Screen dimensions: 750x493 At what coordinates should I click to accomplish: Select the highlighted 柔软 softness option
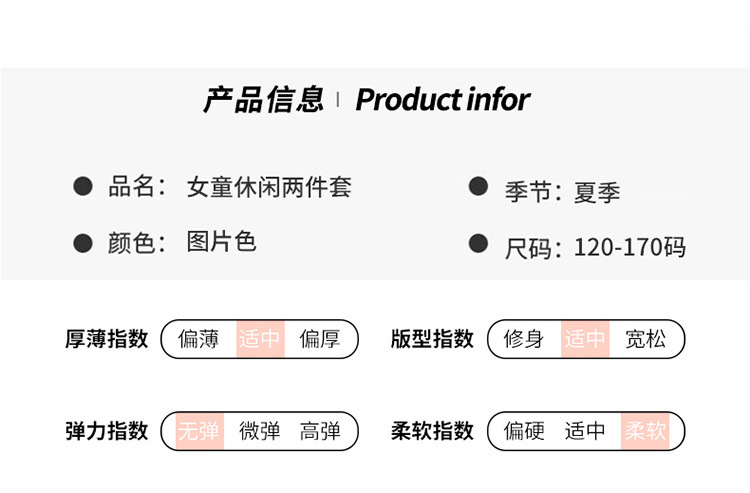(x=646, y=431)
